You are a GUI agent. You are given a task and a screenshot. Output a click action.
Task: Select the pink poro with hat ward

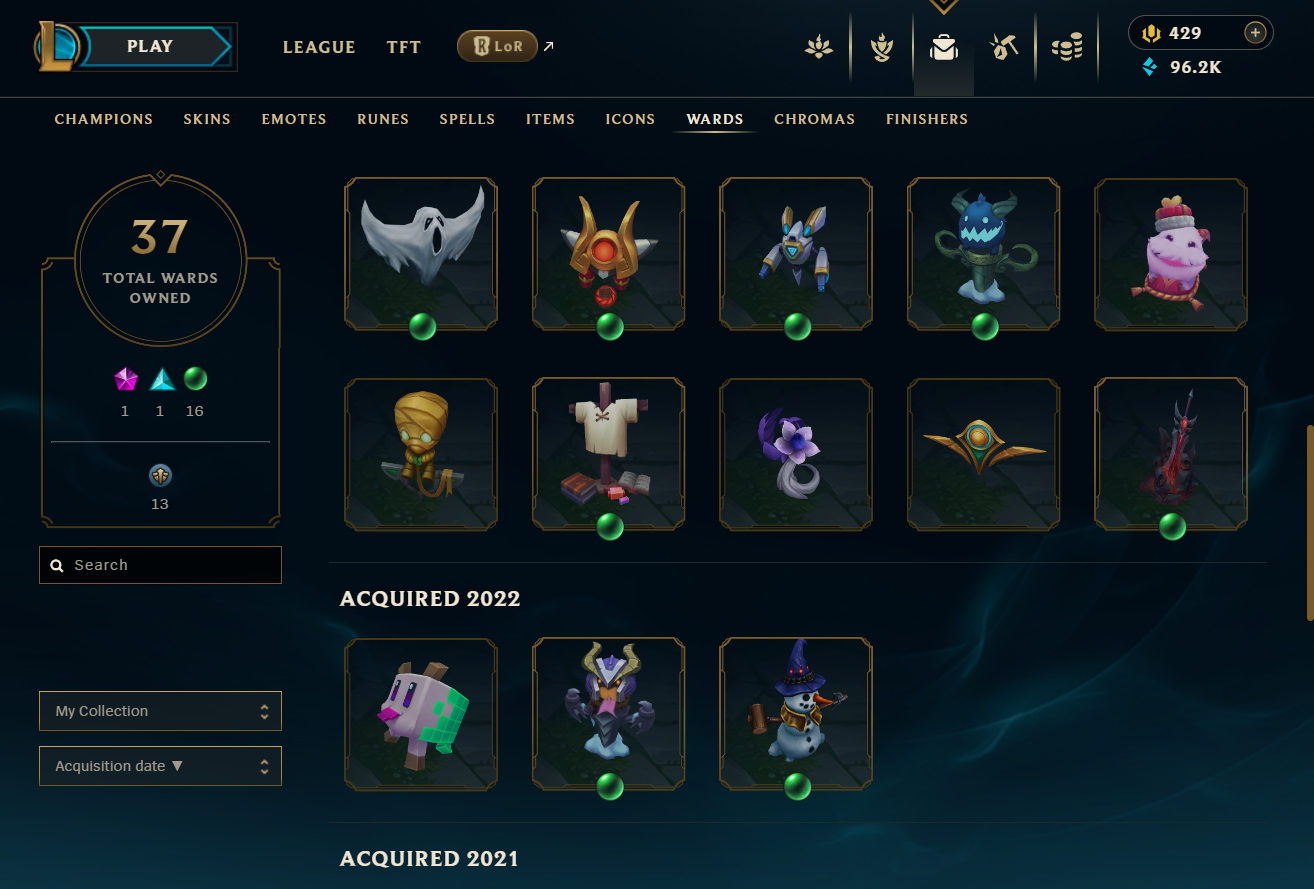coord(1171,254)
